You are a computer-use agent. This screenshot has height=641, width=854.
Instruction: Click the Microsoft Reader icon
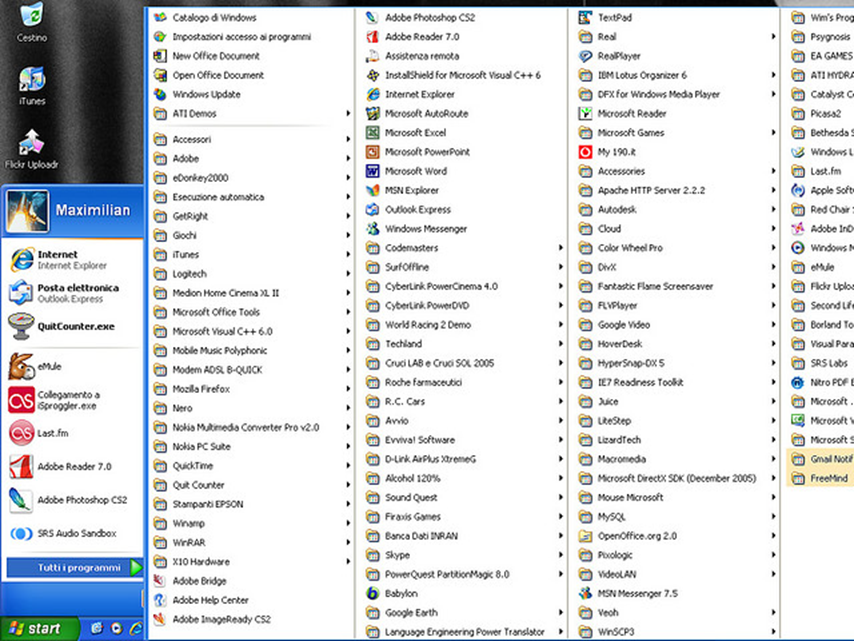point(585,113)
